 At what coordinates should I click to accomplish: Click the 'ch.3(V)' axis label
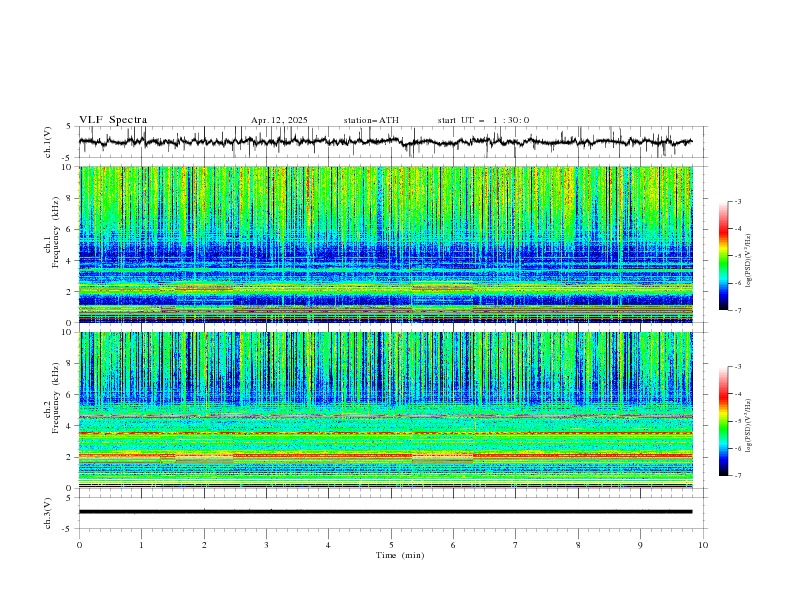click(x=48, y=513)
